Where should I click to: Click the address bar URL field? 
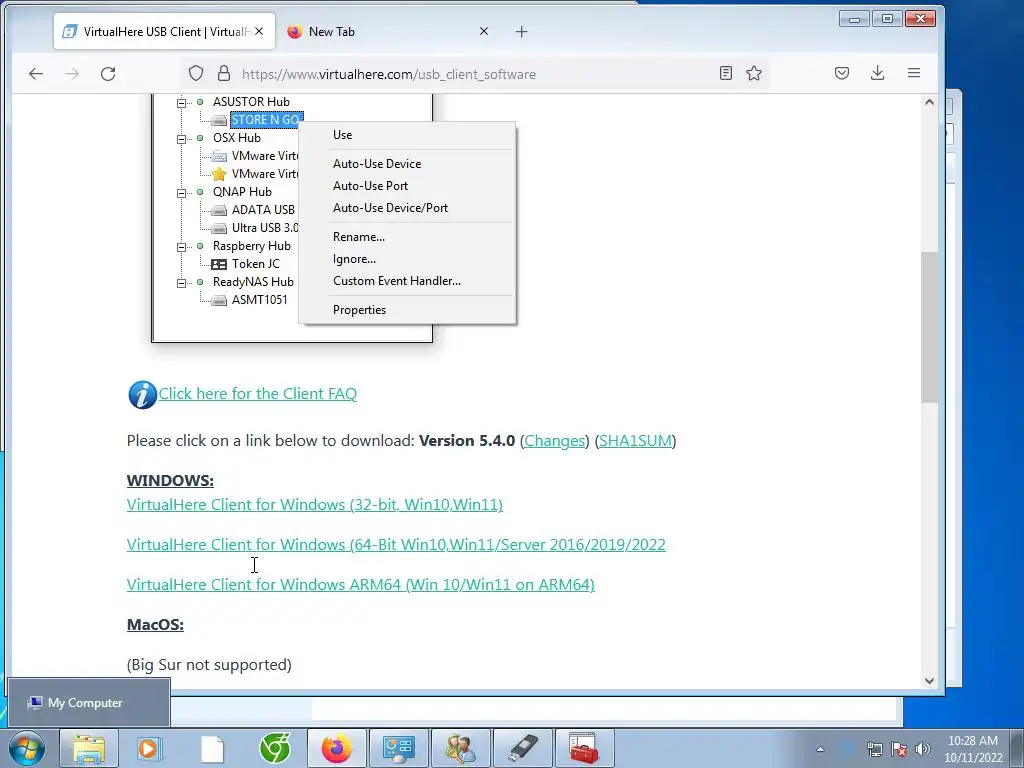477,74
